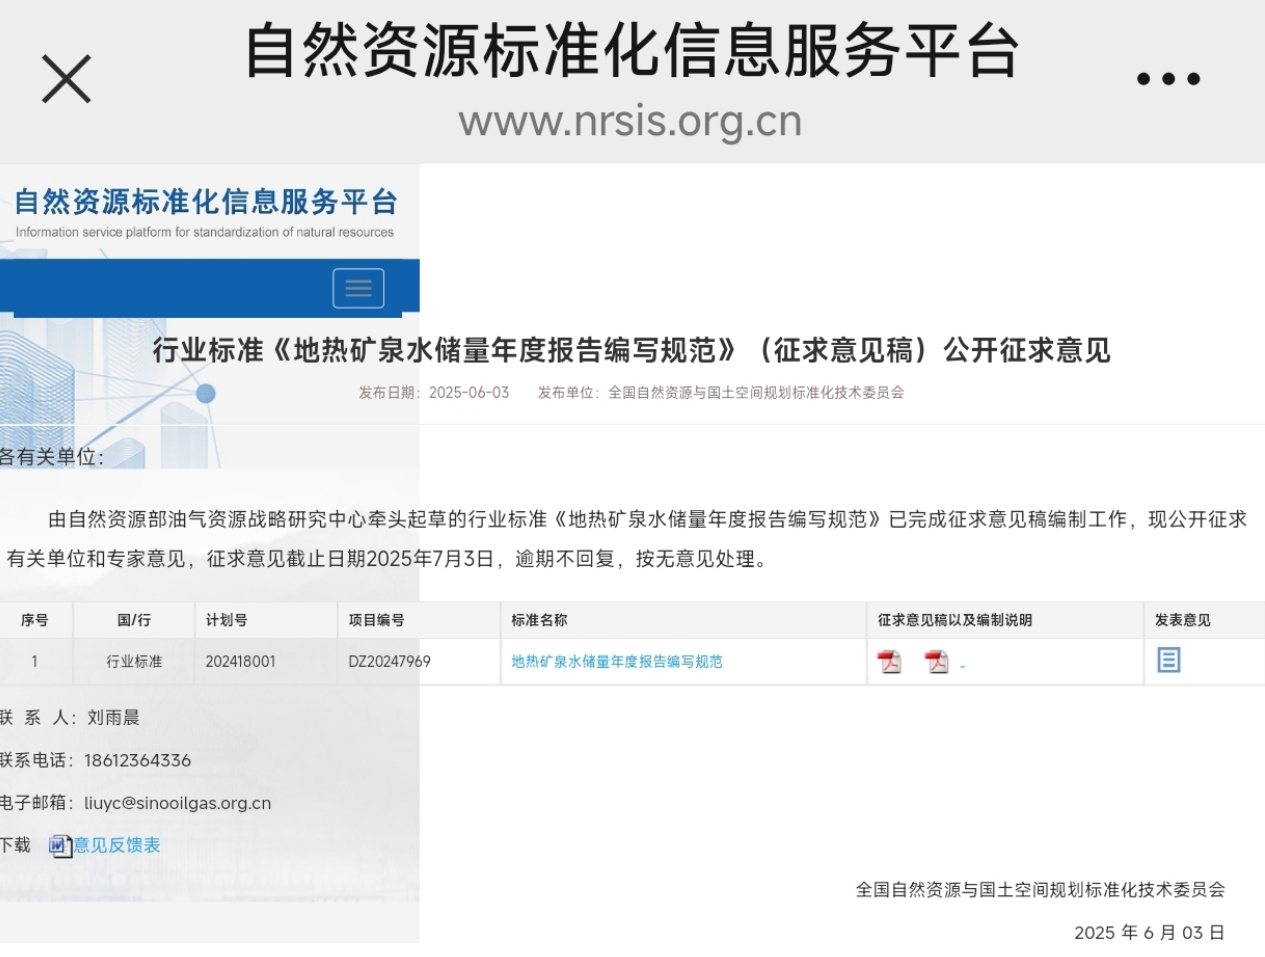
Task: Expand the hamburger navigation menu
Action: (358, 289)
